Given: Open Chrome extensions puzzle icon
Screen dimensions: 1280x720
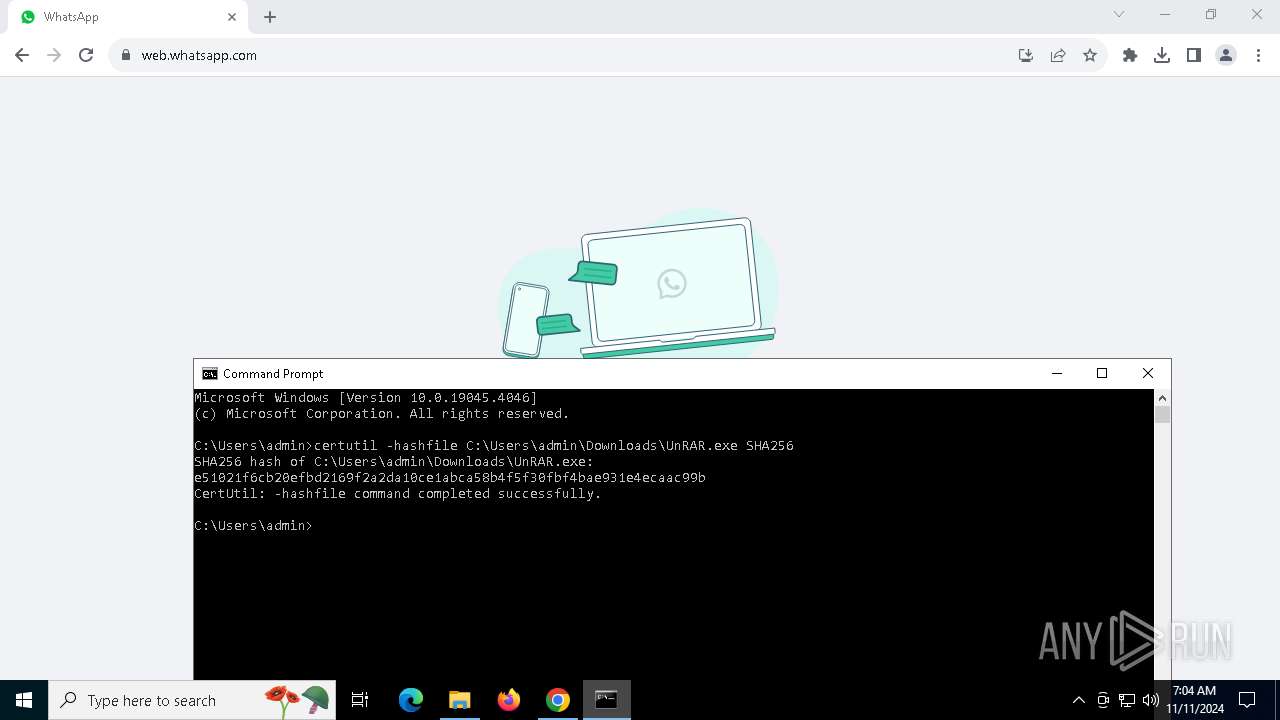Looking at the screenshot, I should click(x=1130, y=55).
